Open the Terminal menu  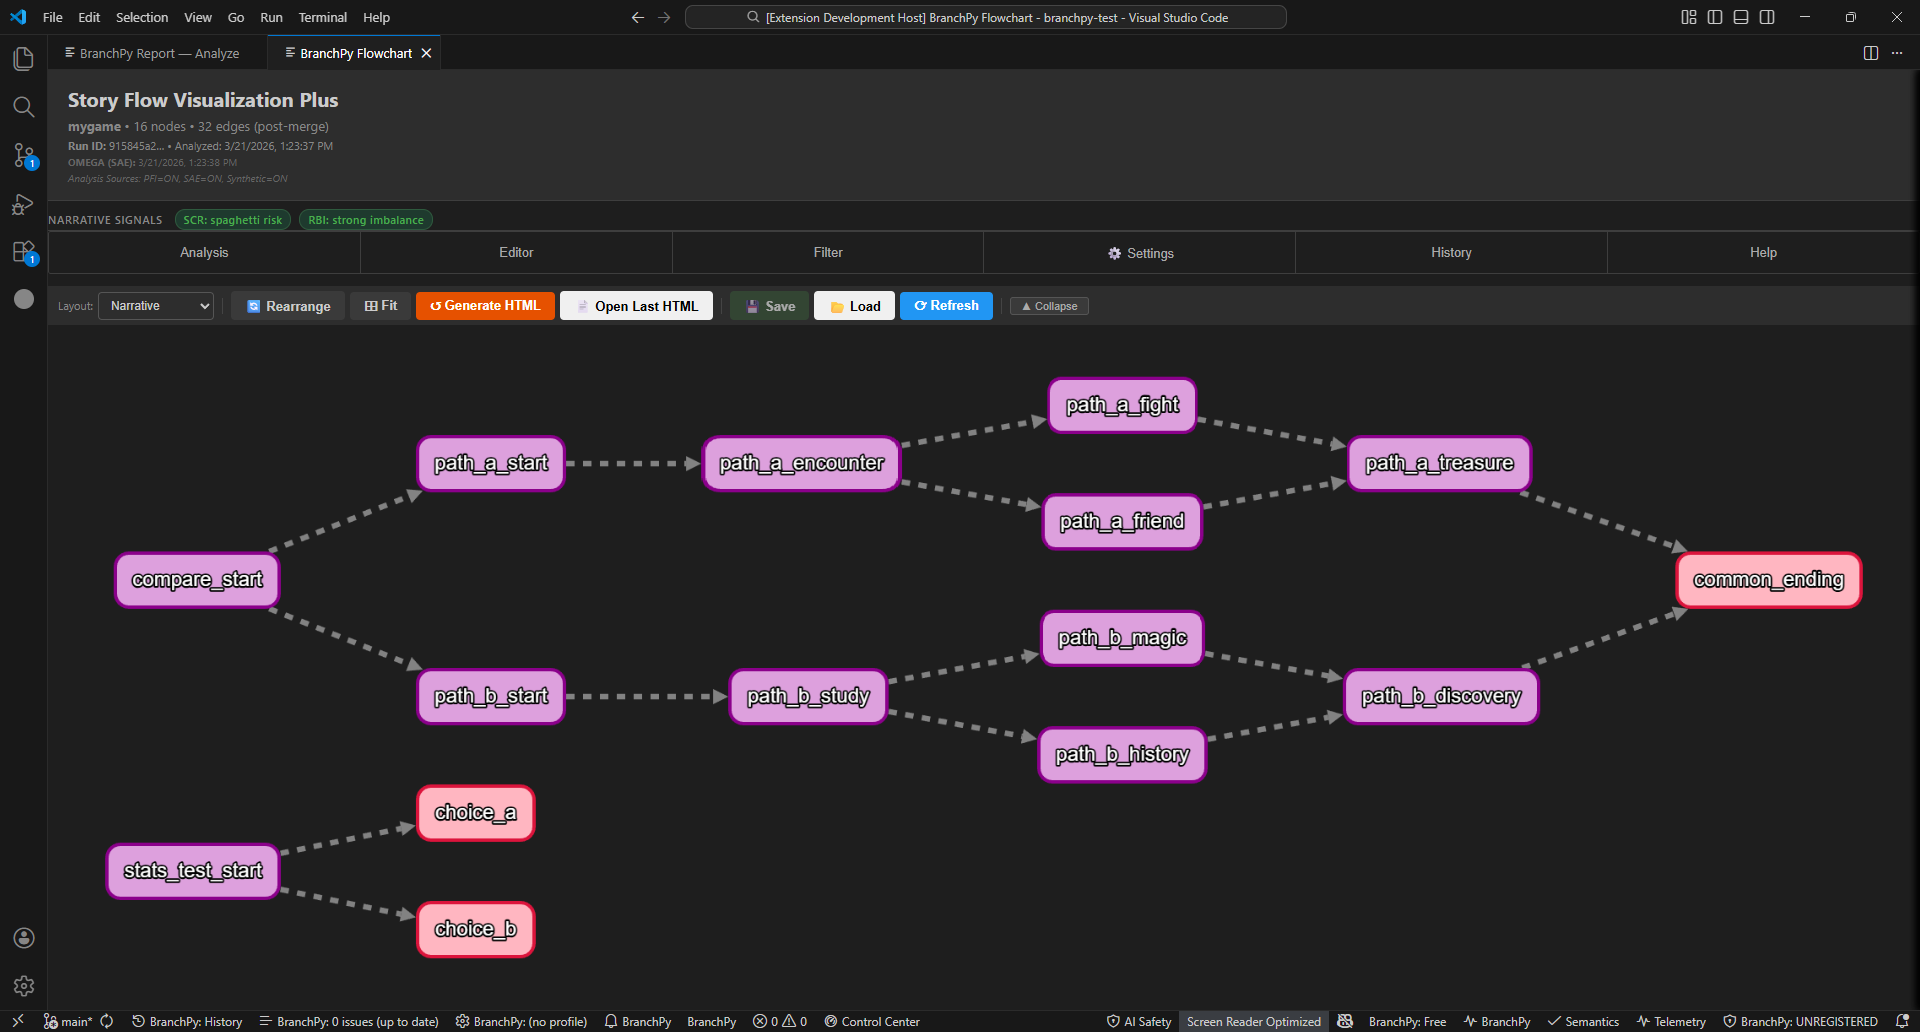[322, 17]
